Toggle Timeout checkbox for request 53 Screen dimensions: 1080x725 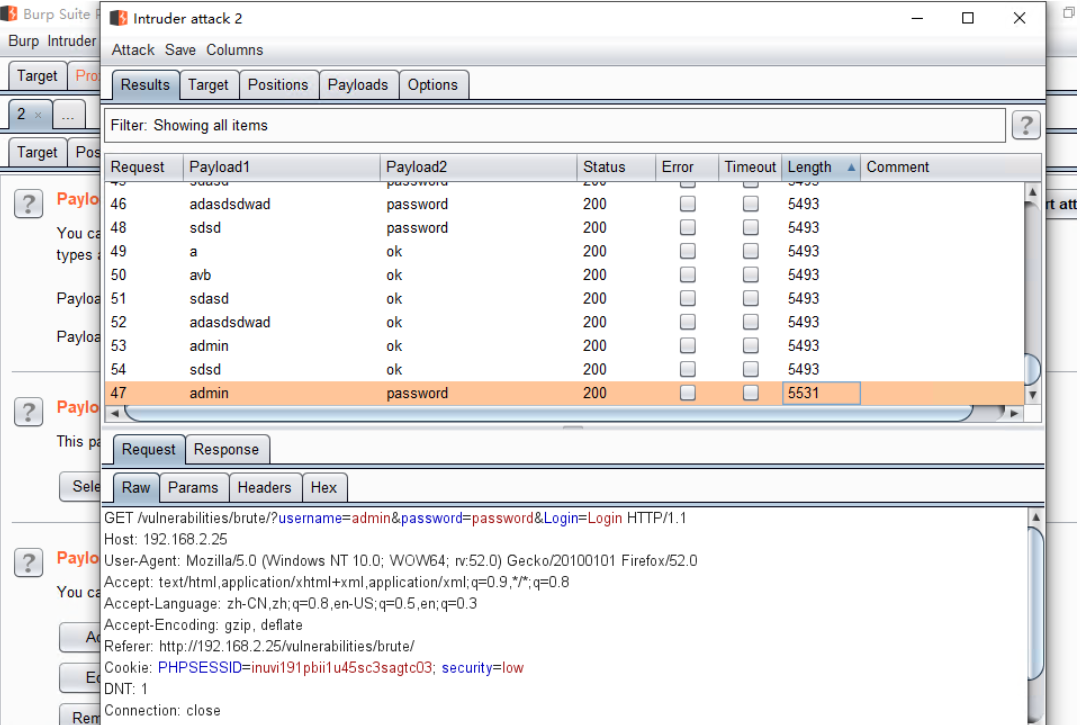tap(750, 346)
